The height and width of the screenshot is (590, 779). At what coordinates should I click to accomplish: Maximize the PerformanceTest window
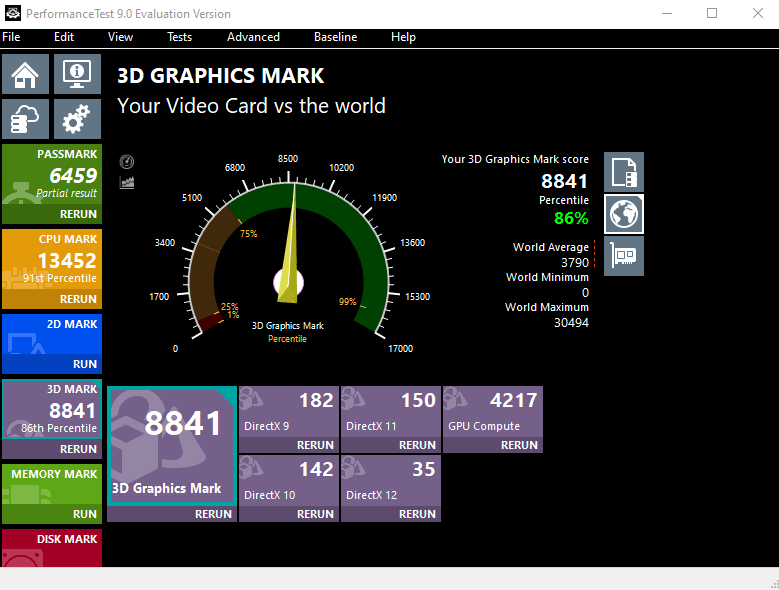click(x=712, y=13)
